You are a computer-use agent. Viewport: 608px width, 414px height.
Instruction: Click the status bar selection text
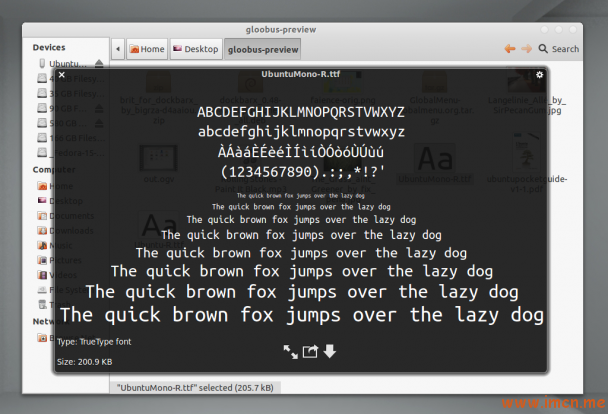click(195, 388)
